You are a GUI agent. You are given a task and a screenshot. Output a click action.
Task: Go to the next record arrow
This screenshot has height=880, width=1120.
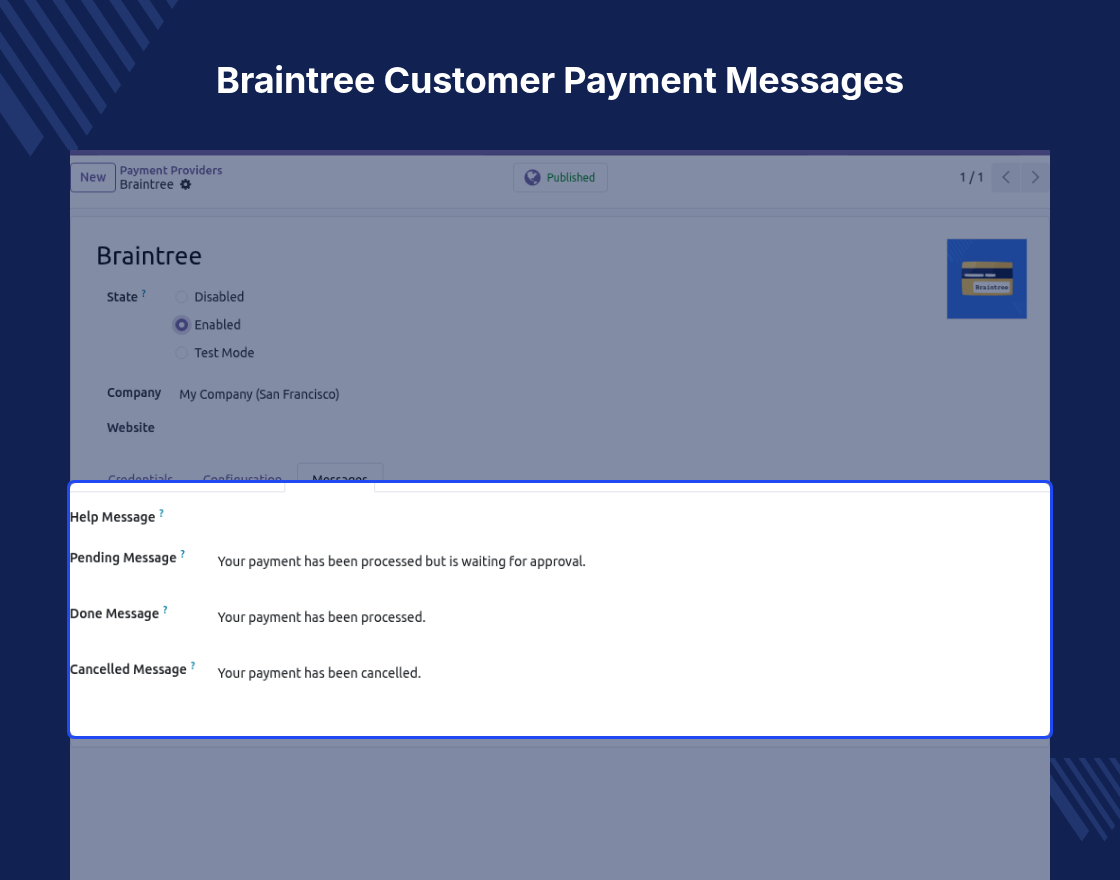(1035, 177)
